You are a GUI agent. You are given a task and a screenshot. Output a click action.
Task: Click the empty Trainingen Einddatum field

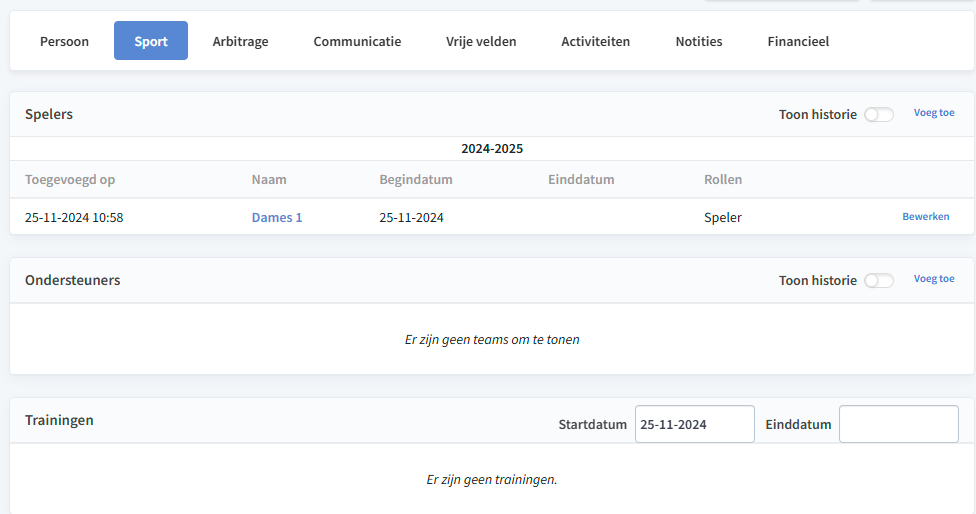[x=899, y=424]
